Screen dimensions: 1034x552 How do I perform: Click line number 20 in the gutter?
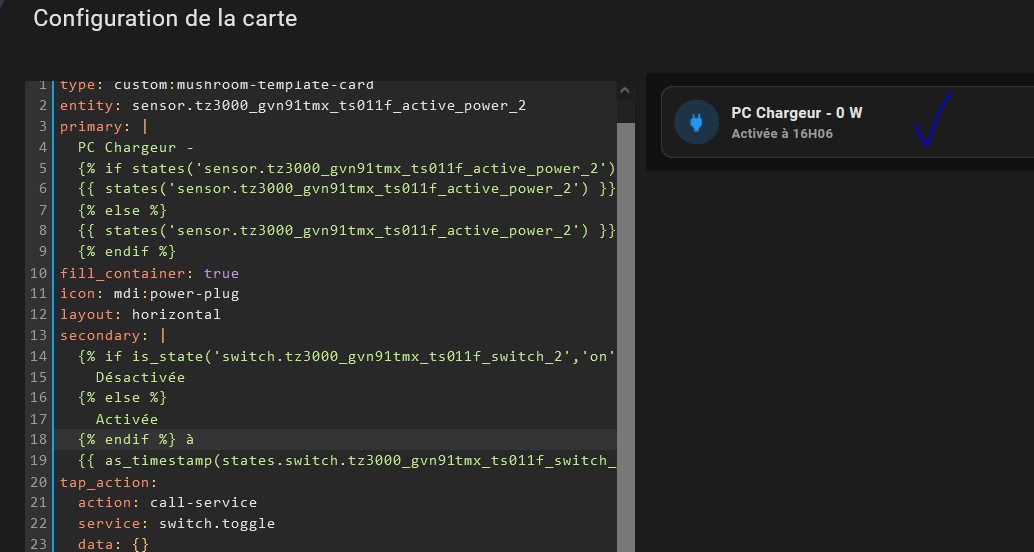[38, 482]
